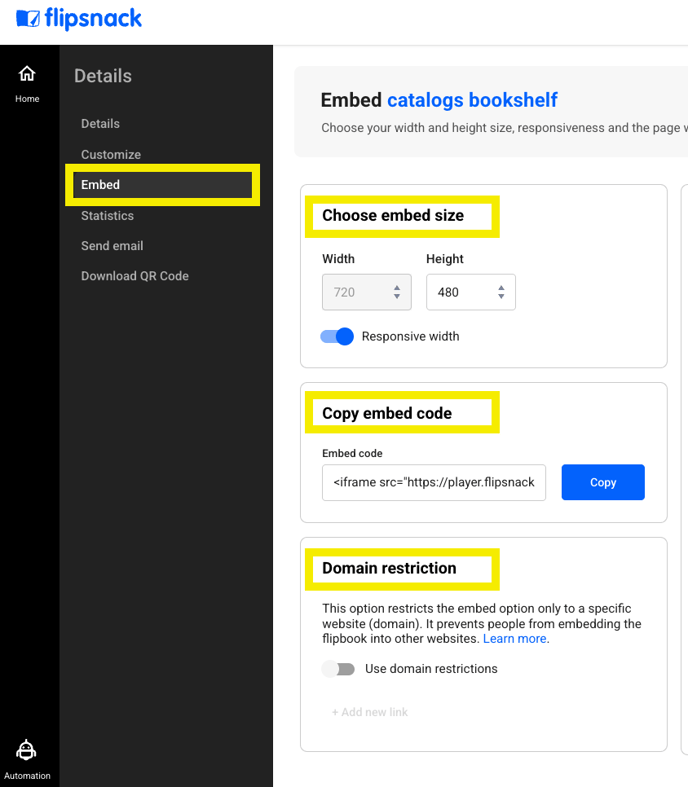The image size is (688, 787).
Task: Select Download QR Code
Action: [x=135, y=276]
